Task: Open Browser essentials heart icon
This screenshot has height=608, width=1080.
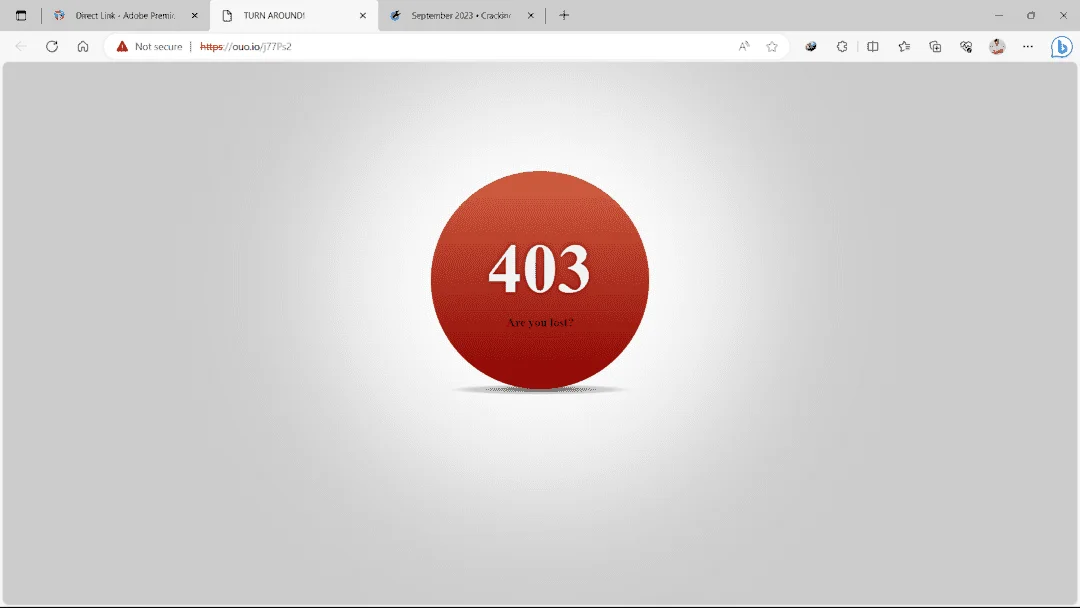Action: [966, 46]
